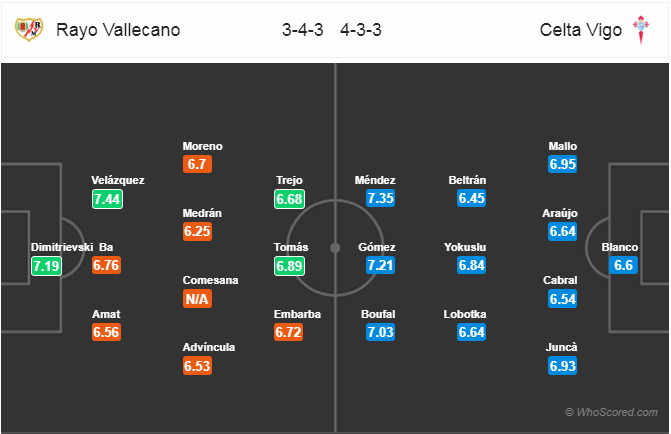
Task: Select Dimitrievski's 7.19 rating badge
Action: coord(46,266)
